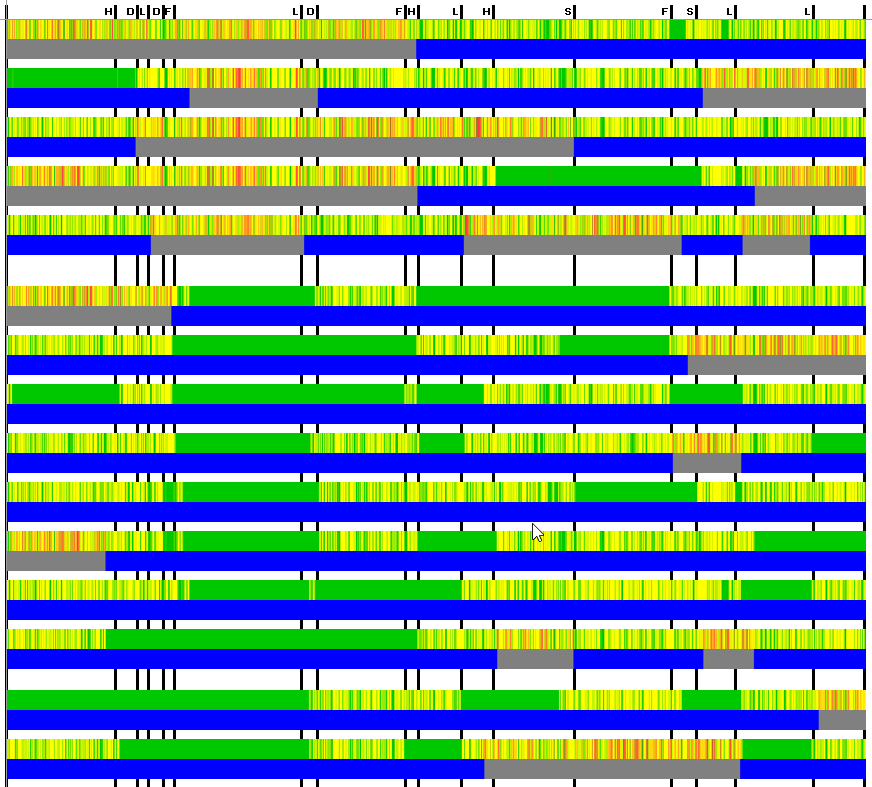872x787 pixels.
Task: Click the first S marker label
Action: coord(568,12)
